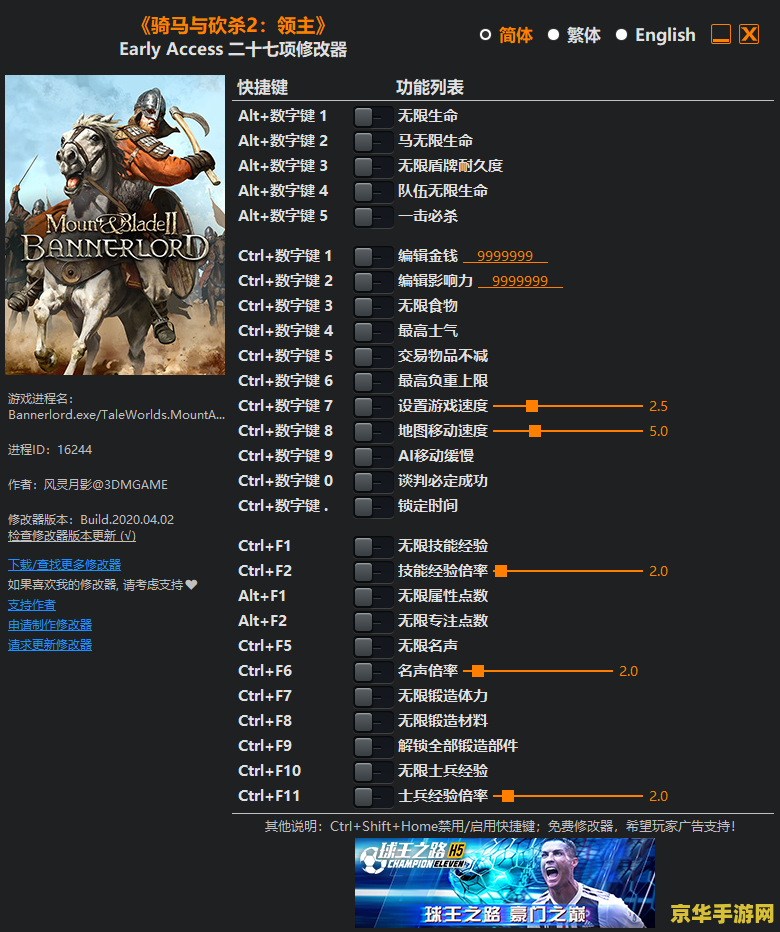
Task: Toggle 马无限生命 switch
Action: coord(373,141)
